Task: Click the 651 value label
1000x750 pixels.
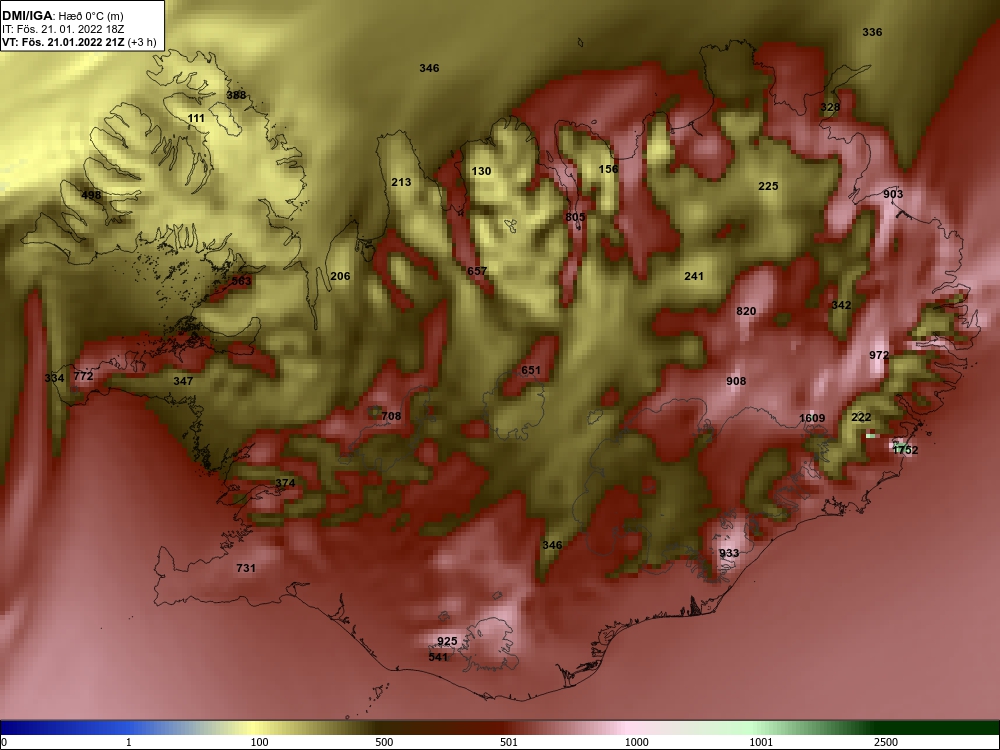Action: (531, 370)
